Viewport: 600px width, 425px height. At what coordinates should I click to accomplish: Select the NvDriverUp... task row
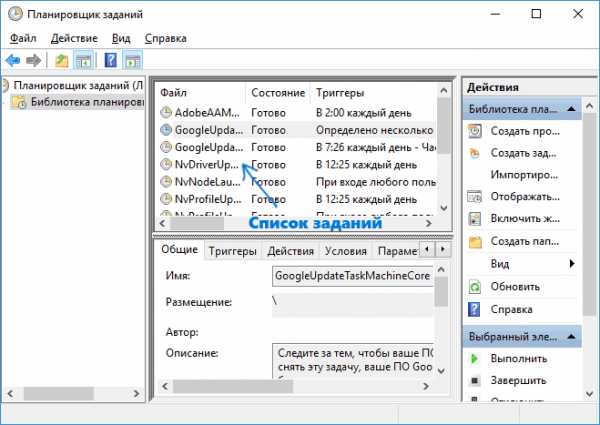(297, 164)
